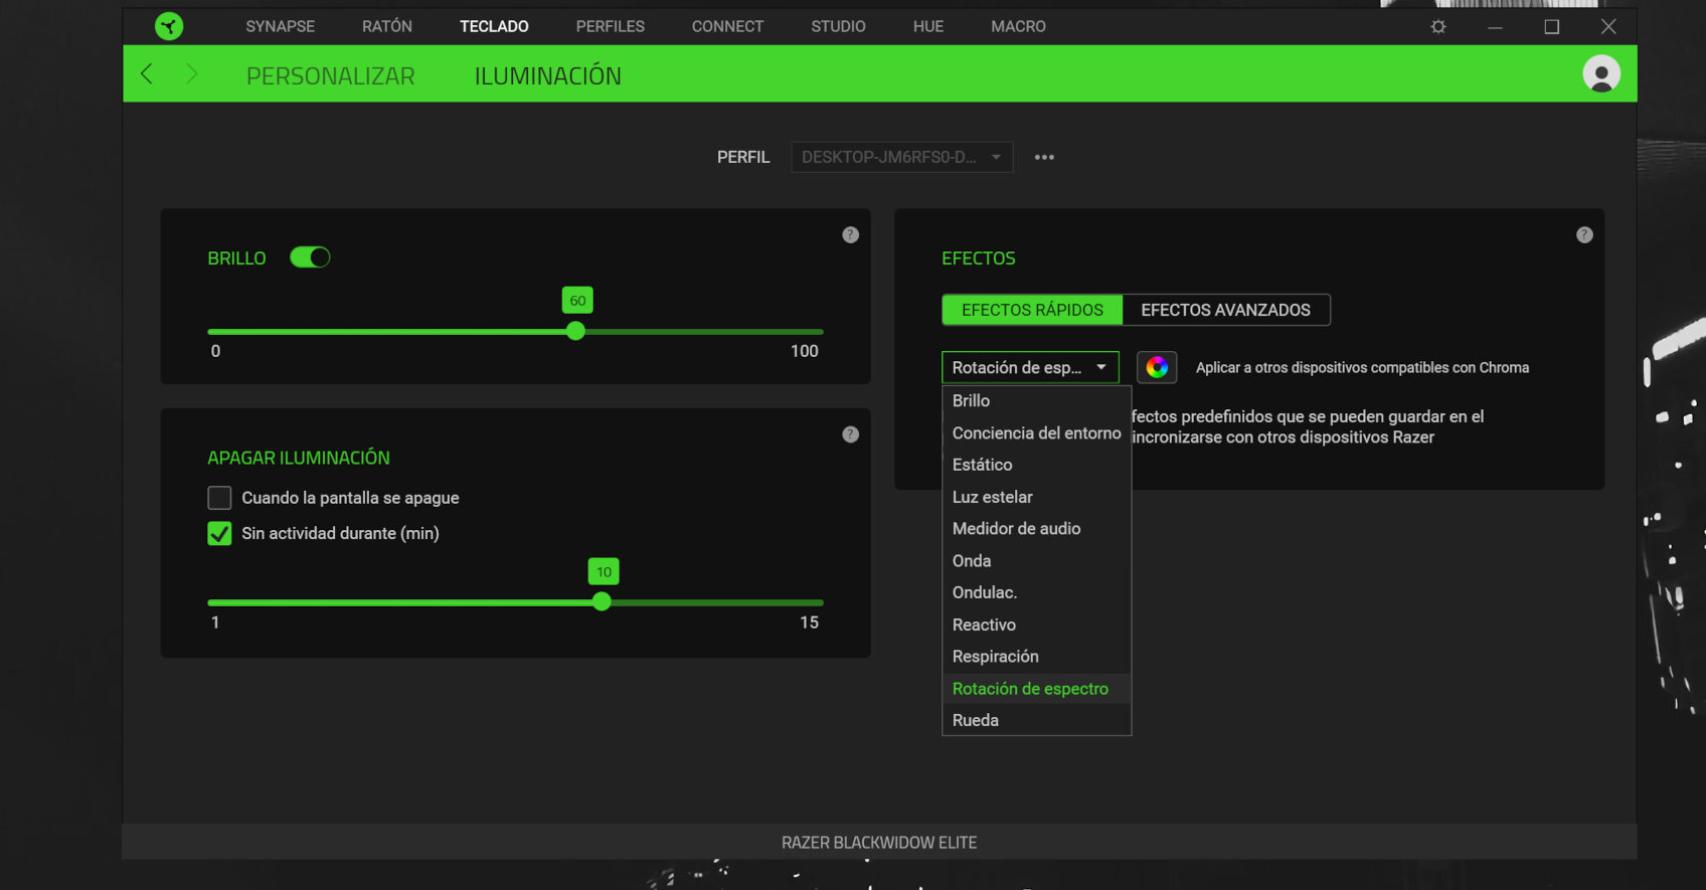Click the inactivity minutes slider handle
1706x890 pixels.
click(x=601, y=602)
